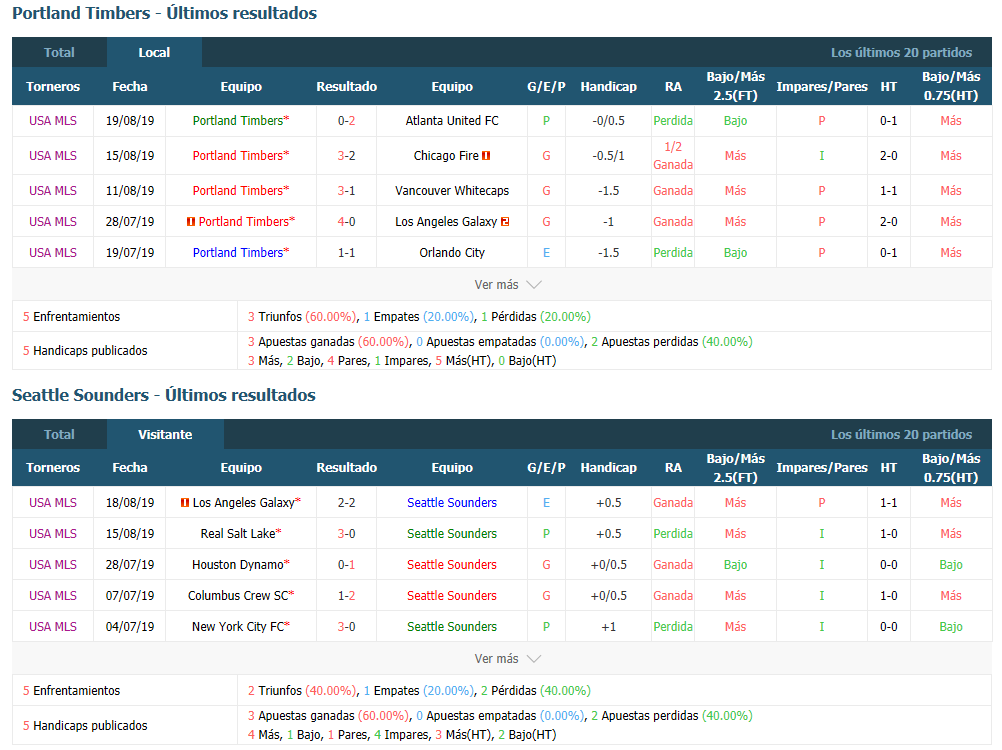The width and height of the screenshot is (1002, 750).
Task: Click Seattle table Fecha column header
Action: point(130,468)
